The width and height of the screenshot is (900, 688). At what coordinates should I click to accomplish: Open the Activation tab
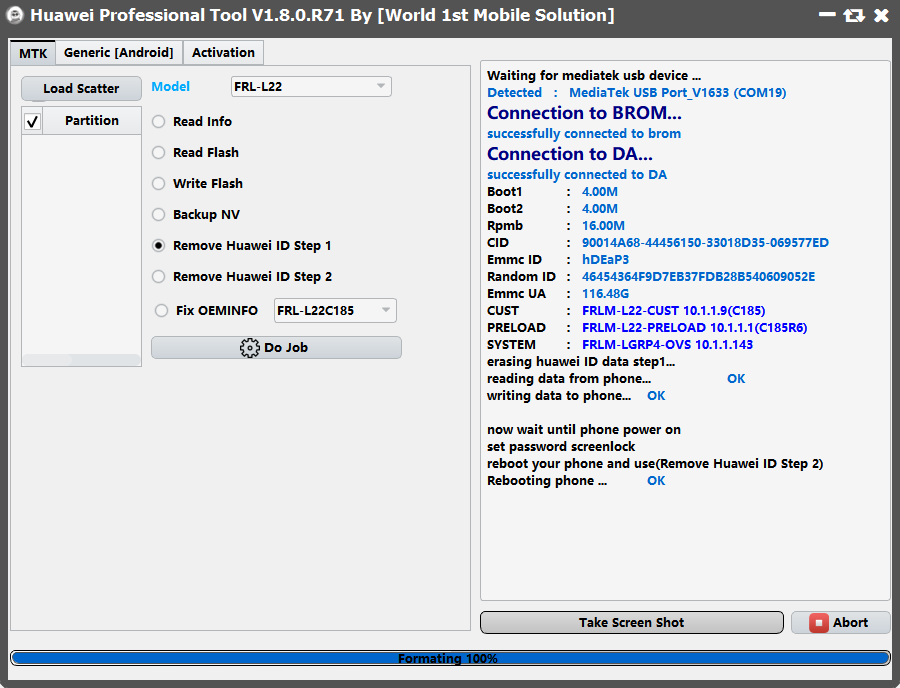click(x=223, y=52)
